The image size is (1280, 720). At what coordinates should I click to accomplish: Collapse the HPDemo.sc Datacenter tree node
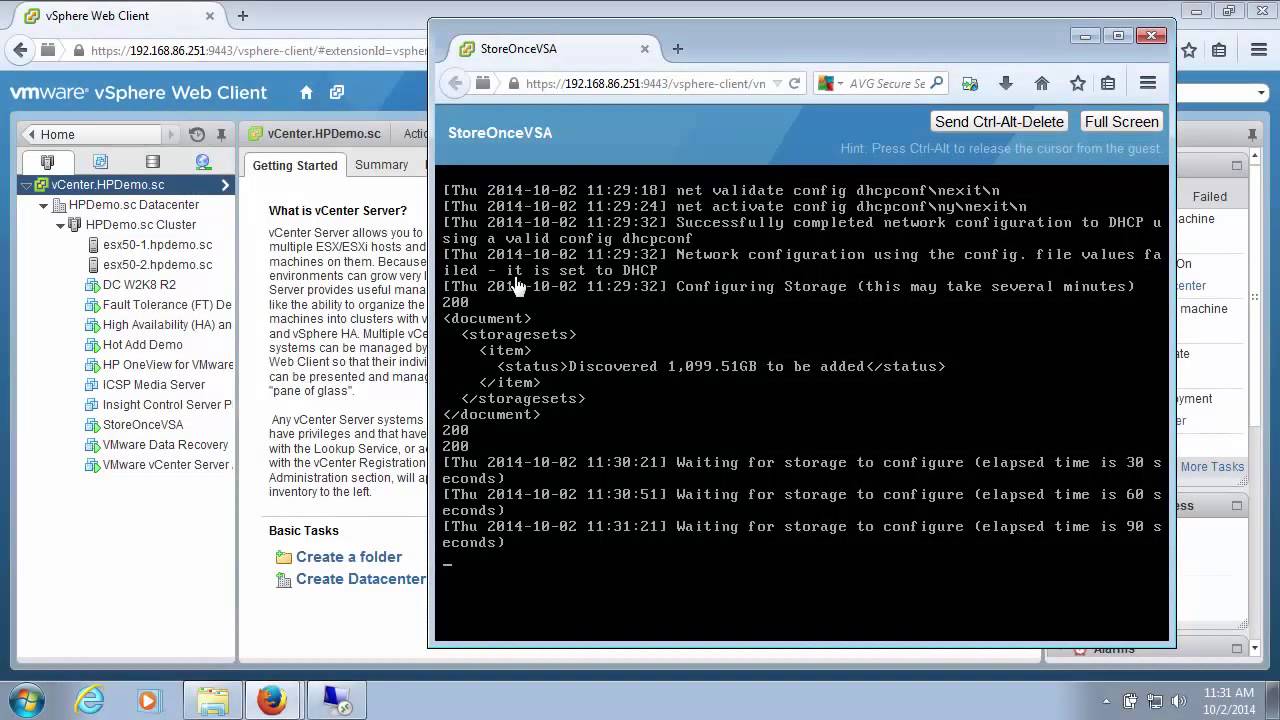click(44, 205)
